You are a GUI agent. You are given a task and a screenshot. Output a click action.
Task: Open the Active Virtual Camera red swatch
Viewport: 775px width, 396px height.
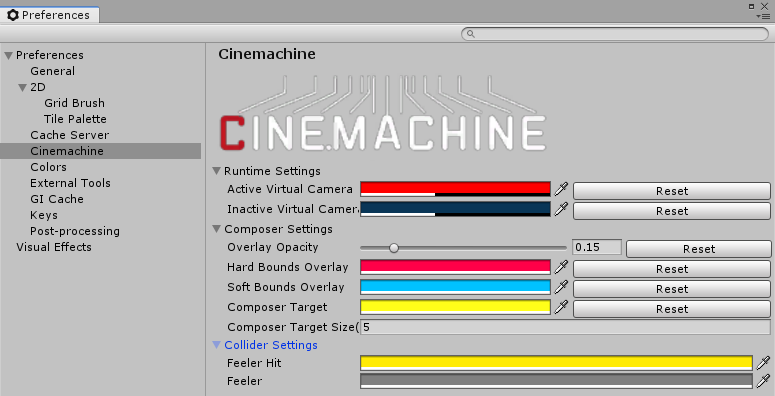click(x=455, y=189)
